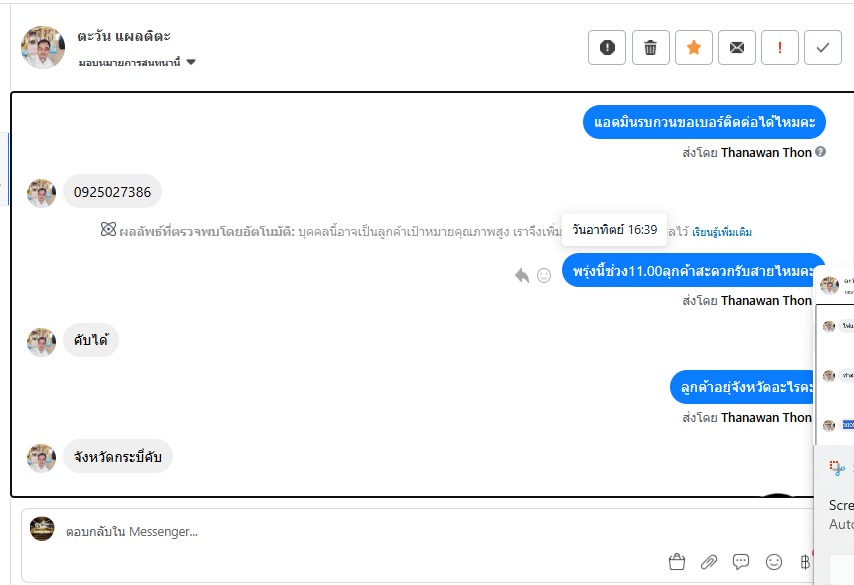The width and height of the screenshot is (854, 585).
Task: Mark conversation as spam with octagon icon
Action: 607,47
